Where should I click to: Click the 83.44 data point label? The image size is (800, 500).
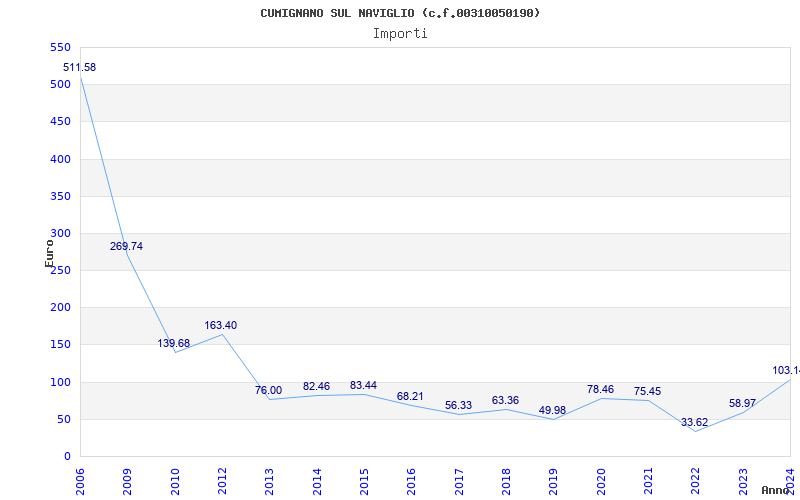[363, 386]
